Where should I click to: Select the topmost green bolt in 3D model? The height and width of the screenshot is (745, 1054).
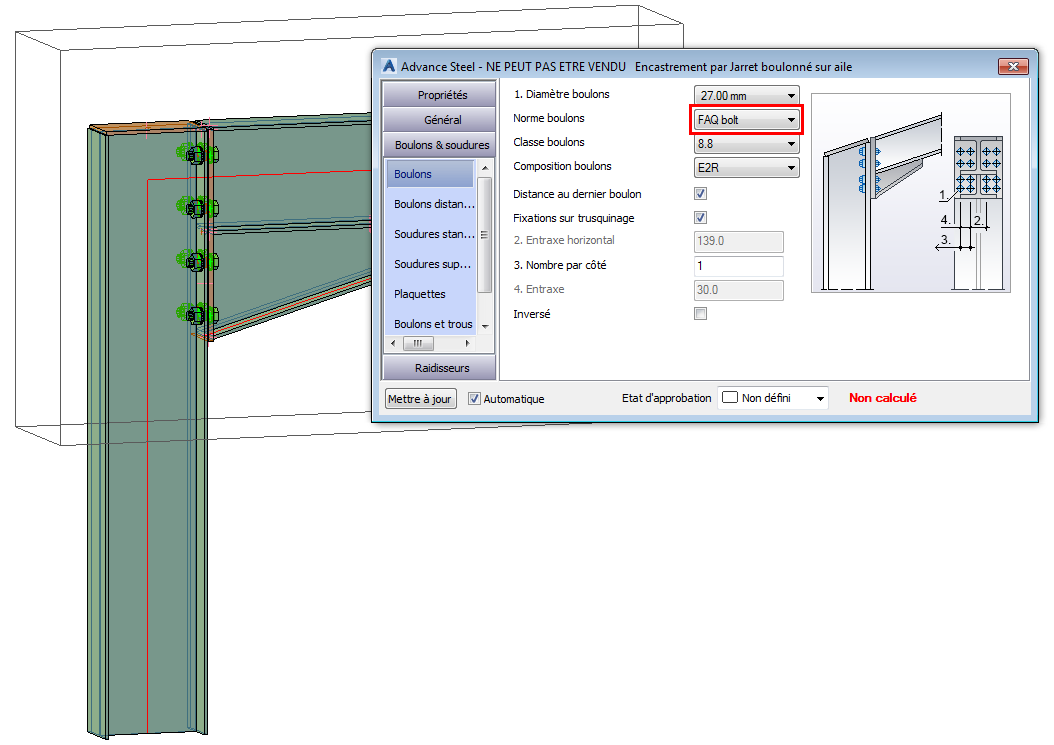tap(196, 155)
